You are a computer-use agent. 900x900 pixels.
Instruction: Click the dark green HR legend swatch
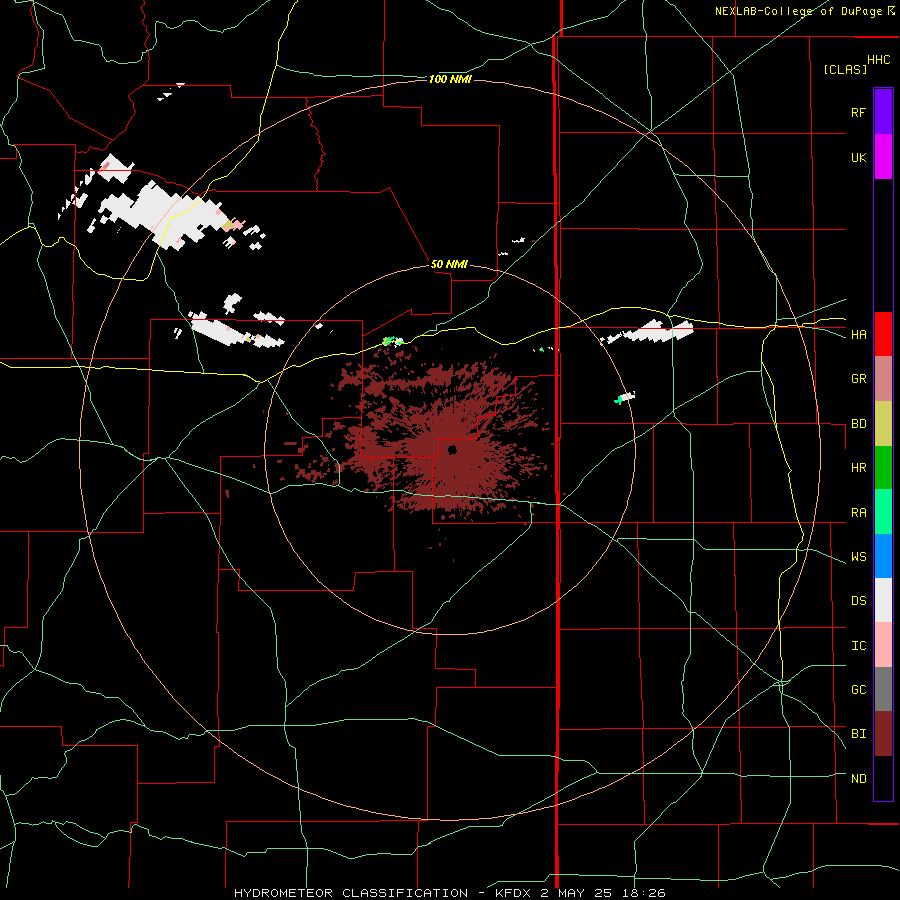coord(883,468)
